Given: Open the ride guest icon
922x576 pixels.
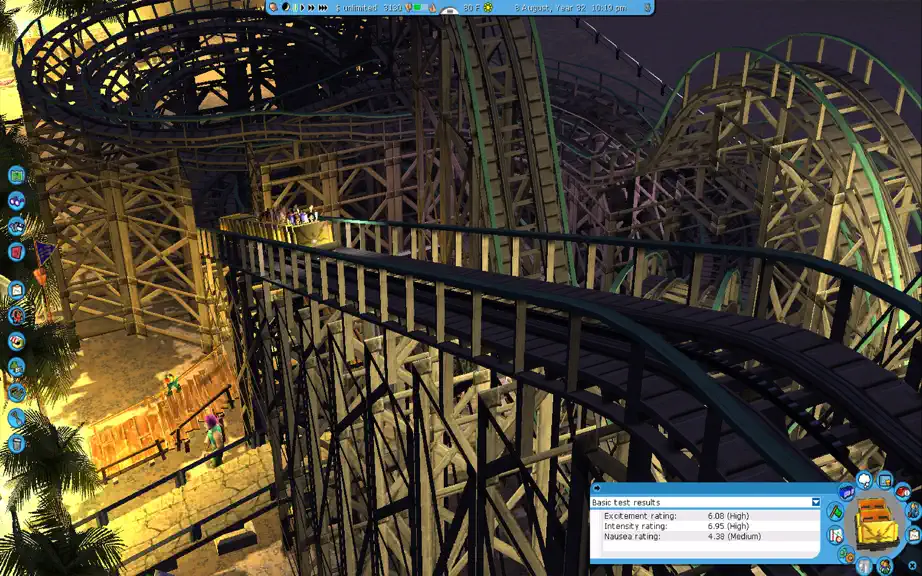Looking at the screenshot, I should coord(885,567).
